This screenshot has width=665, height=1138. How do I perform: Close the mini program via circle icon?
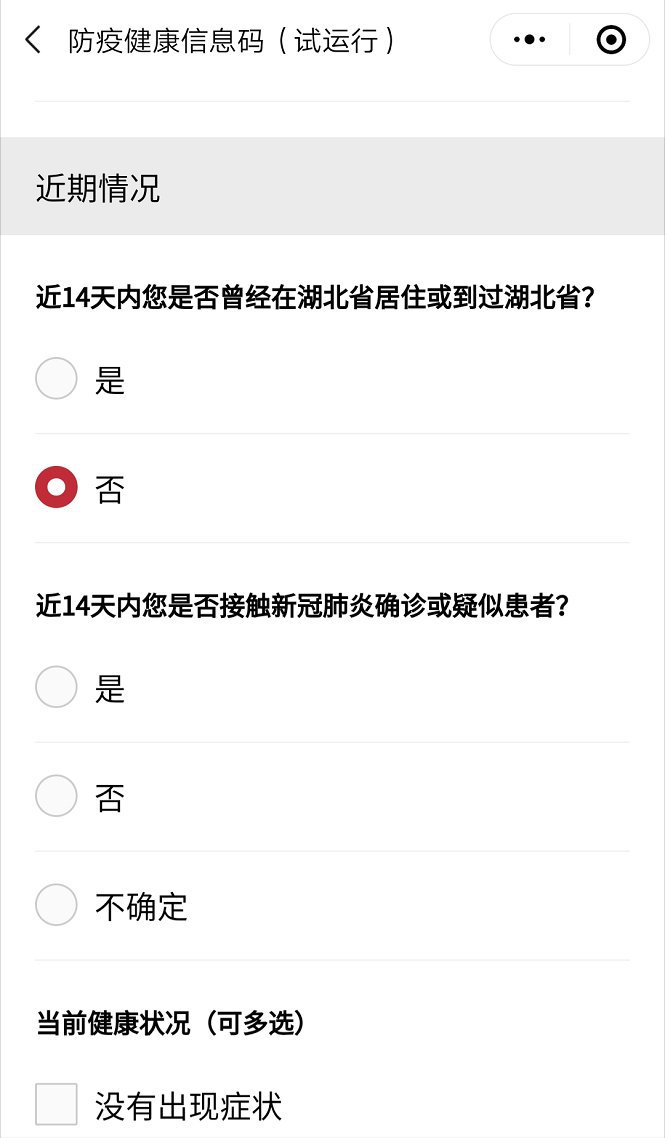pyautogui.click(x=610, y=40)
